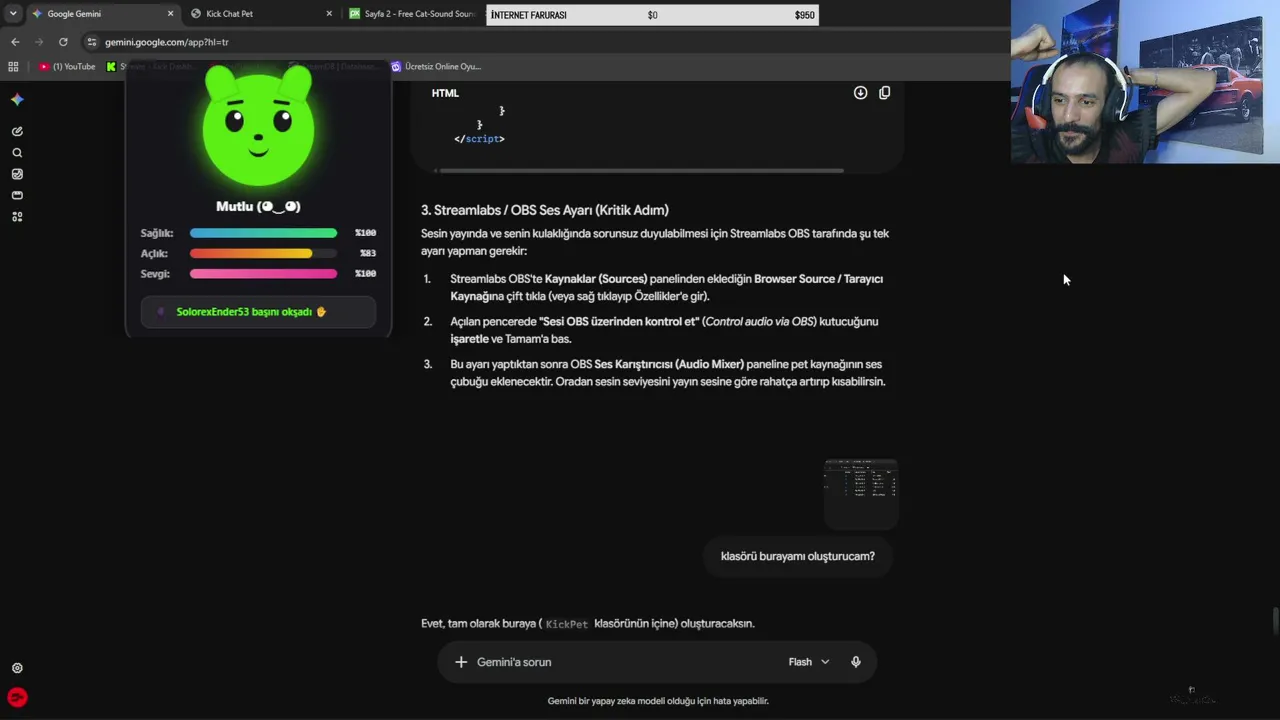Image resolution: width=1280 pixels, height=720 pixels.
Task: Click the 'Mutlu' mood label
Action: click(x=258, y=207)
